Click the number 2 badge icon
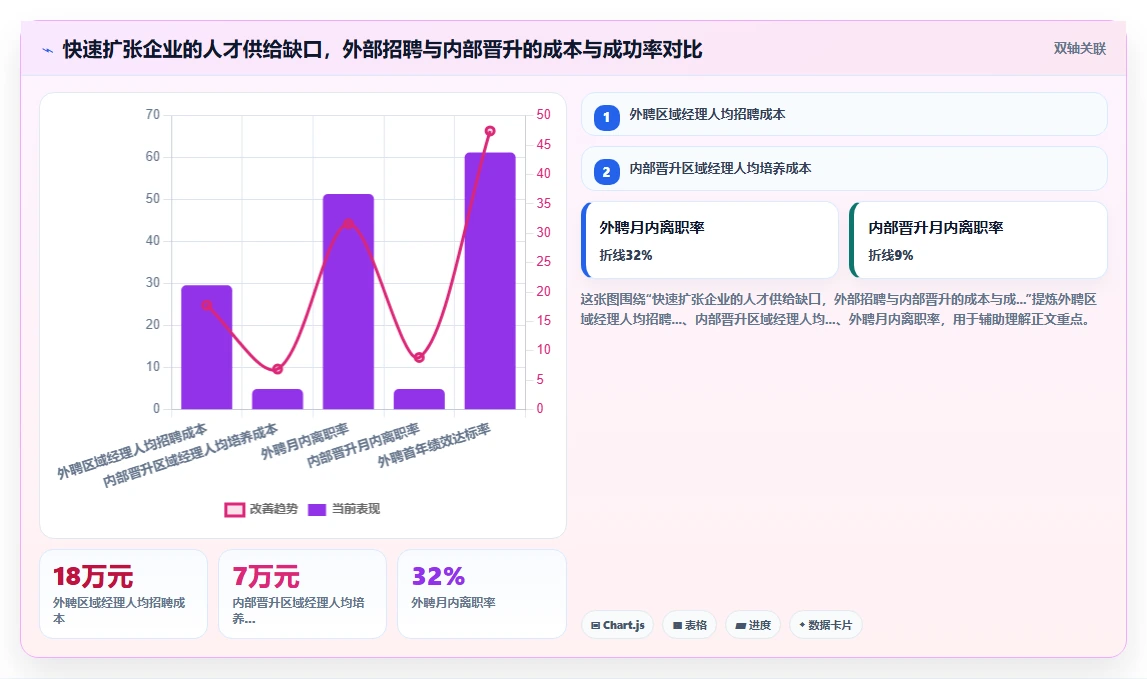The width and height of the screenshot is (1147, 679). (x=606, y=172)
